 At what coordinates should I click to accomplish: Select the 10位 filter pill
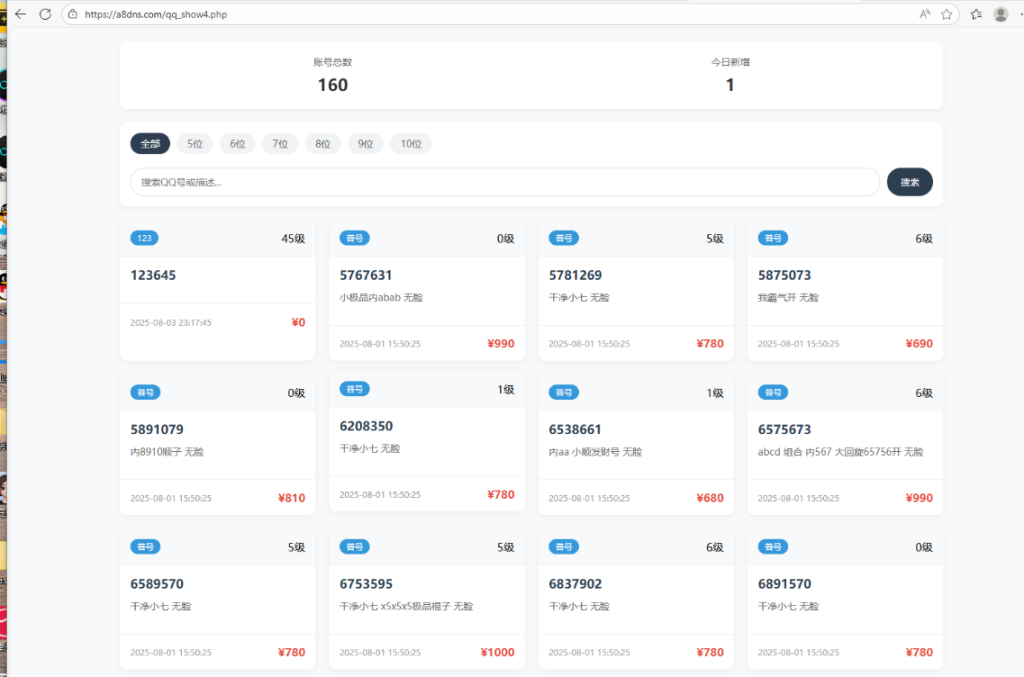tap(411, 144)
